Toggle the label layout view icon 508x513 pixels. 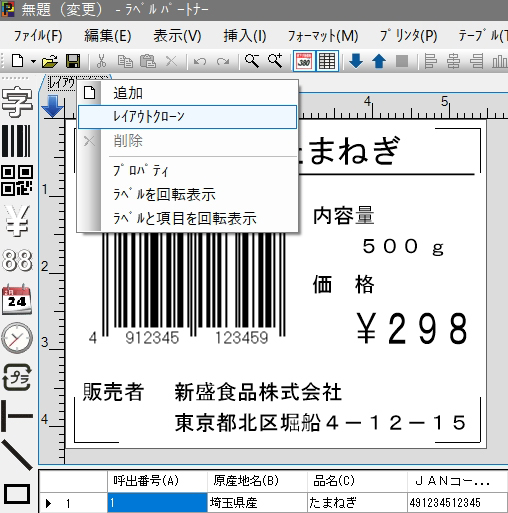(x=304, y=61)
